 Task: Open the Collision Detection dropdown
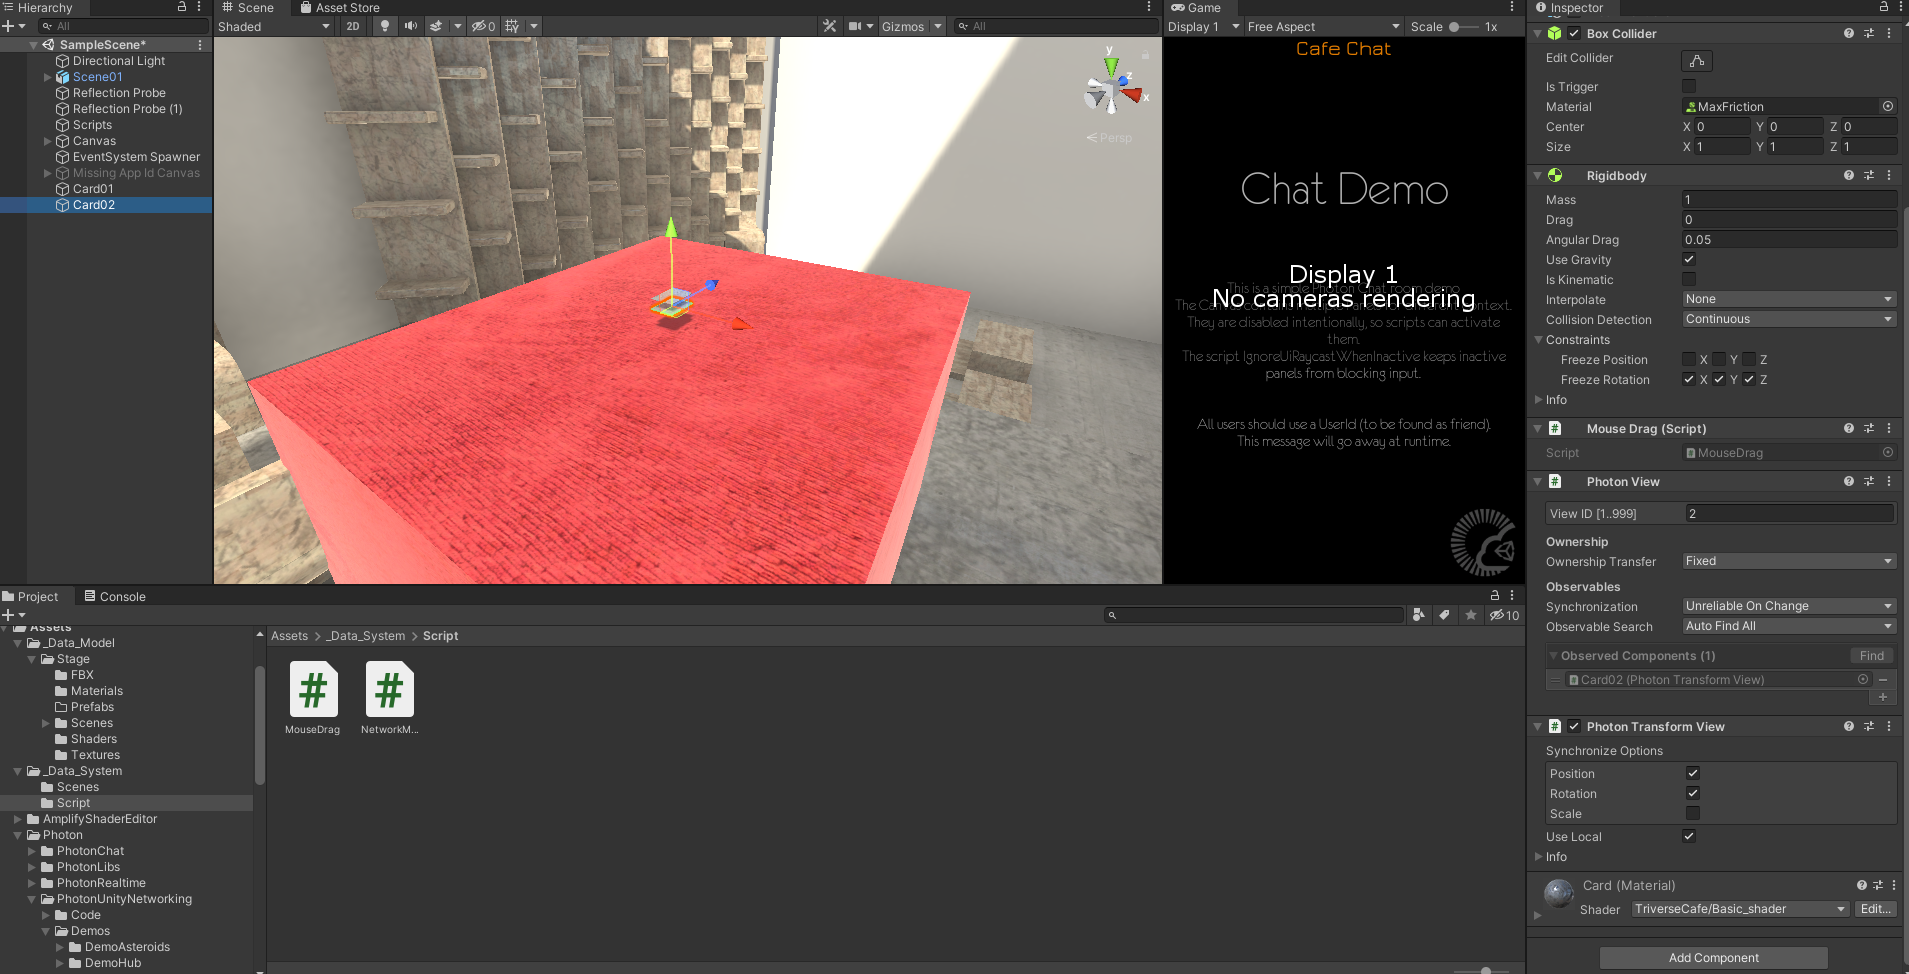point(1788,320)
